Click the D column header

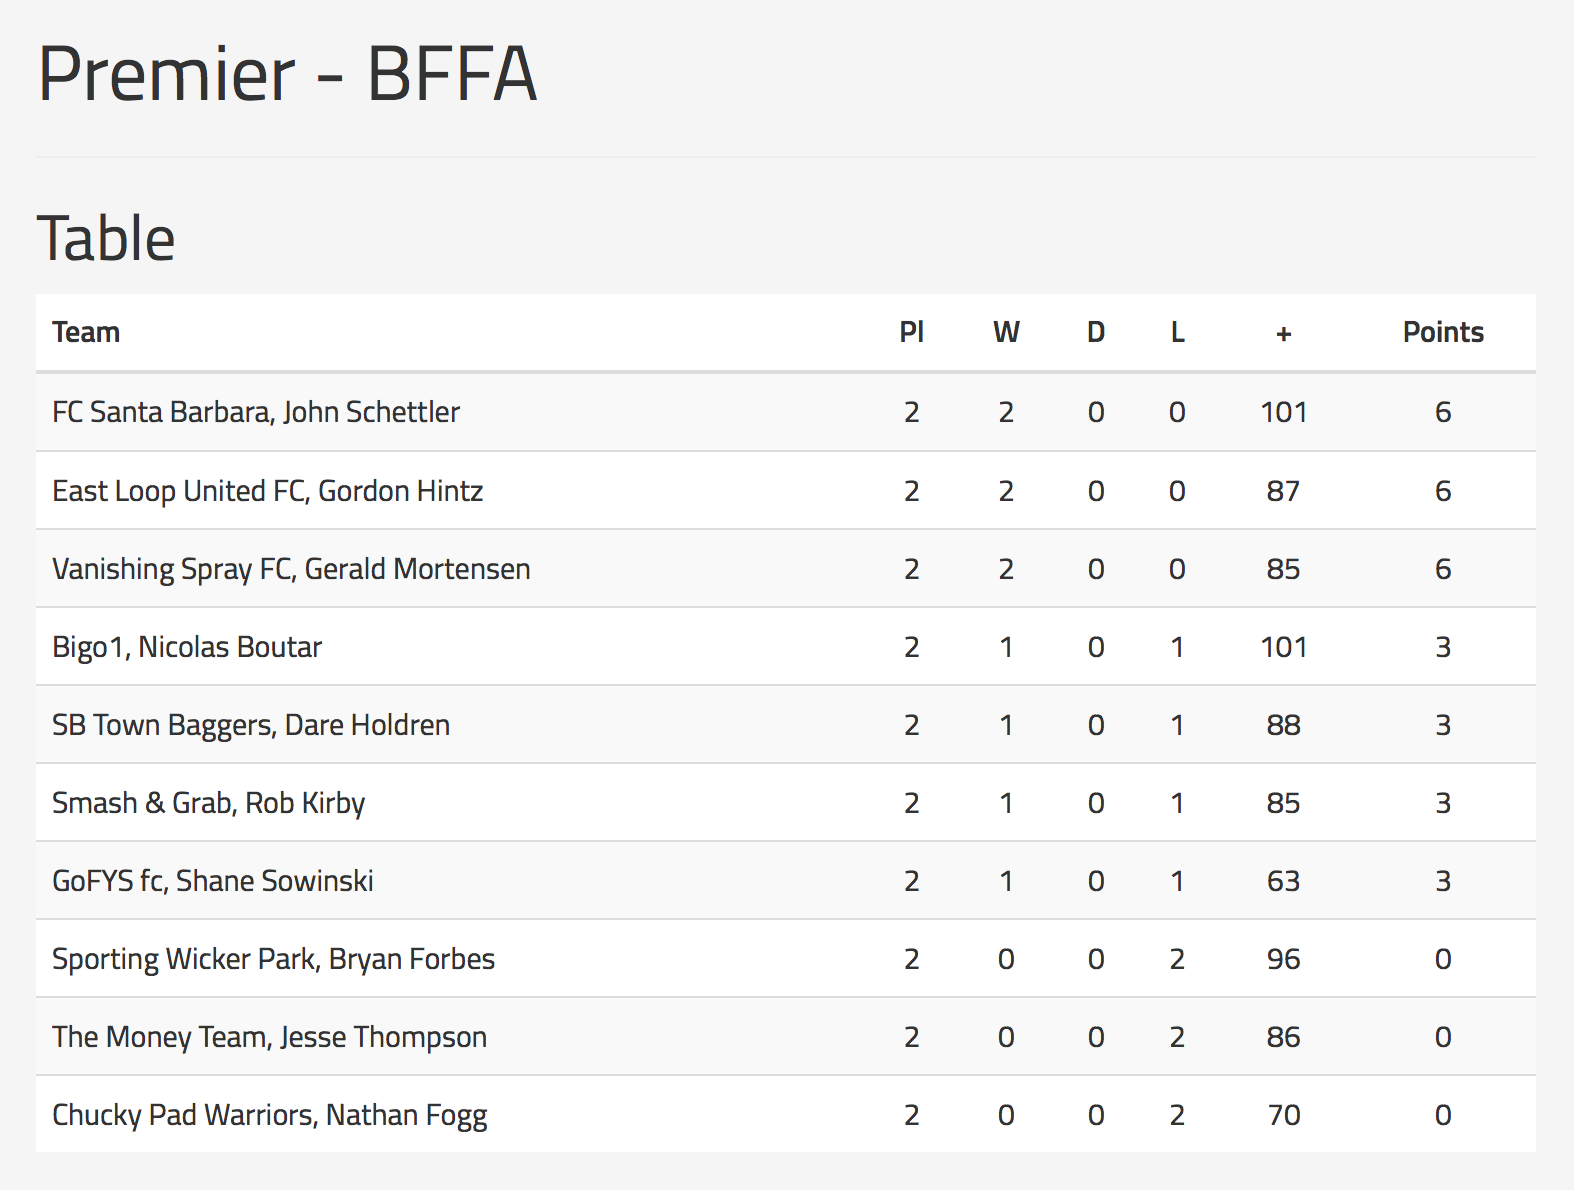point(1096,332)
